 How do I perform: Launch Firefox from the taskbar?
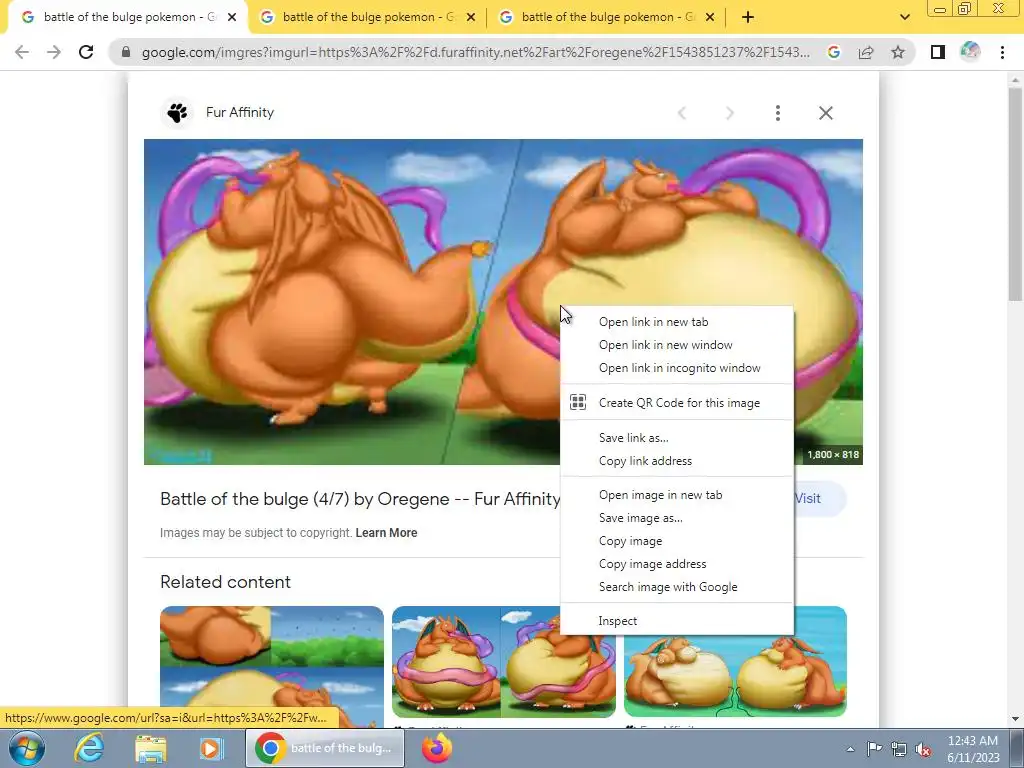coord(437,748)
